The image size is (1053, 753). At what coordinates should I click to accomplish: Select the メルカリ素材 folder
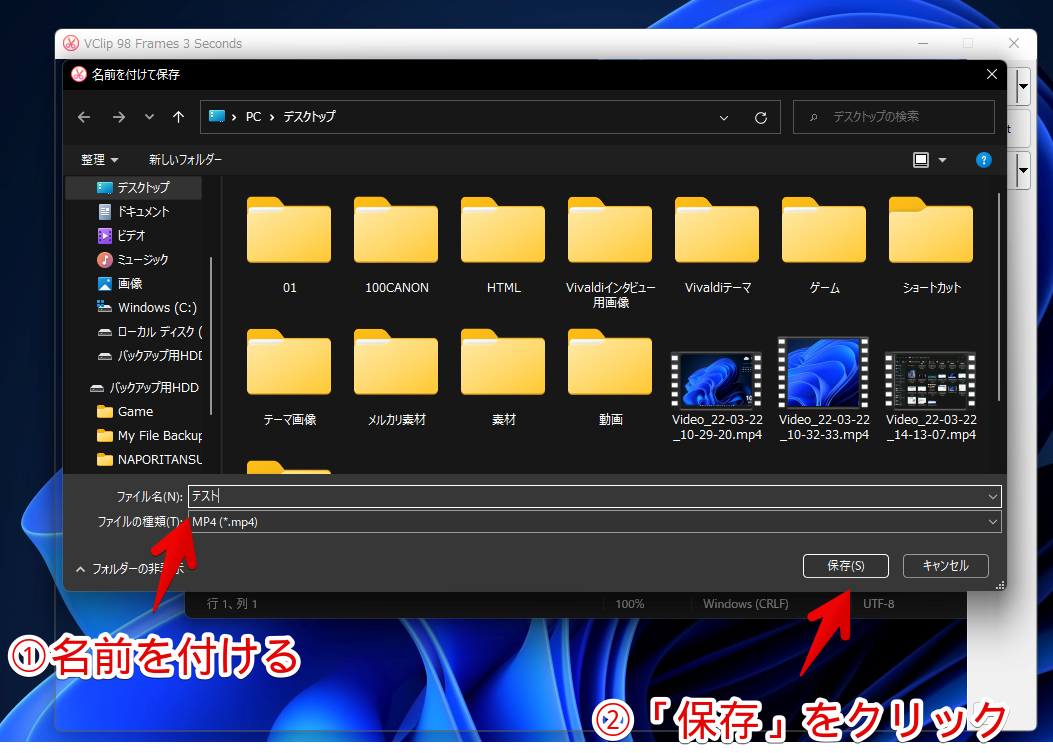pyautogui.click(x=396, y=378)
